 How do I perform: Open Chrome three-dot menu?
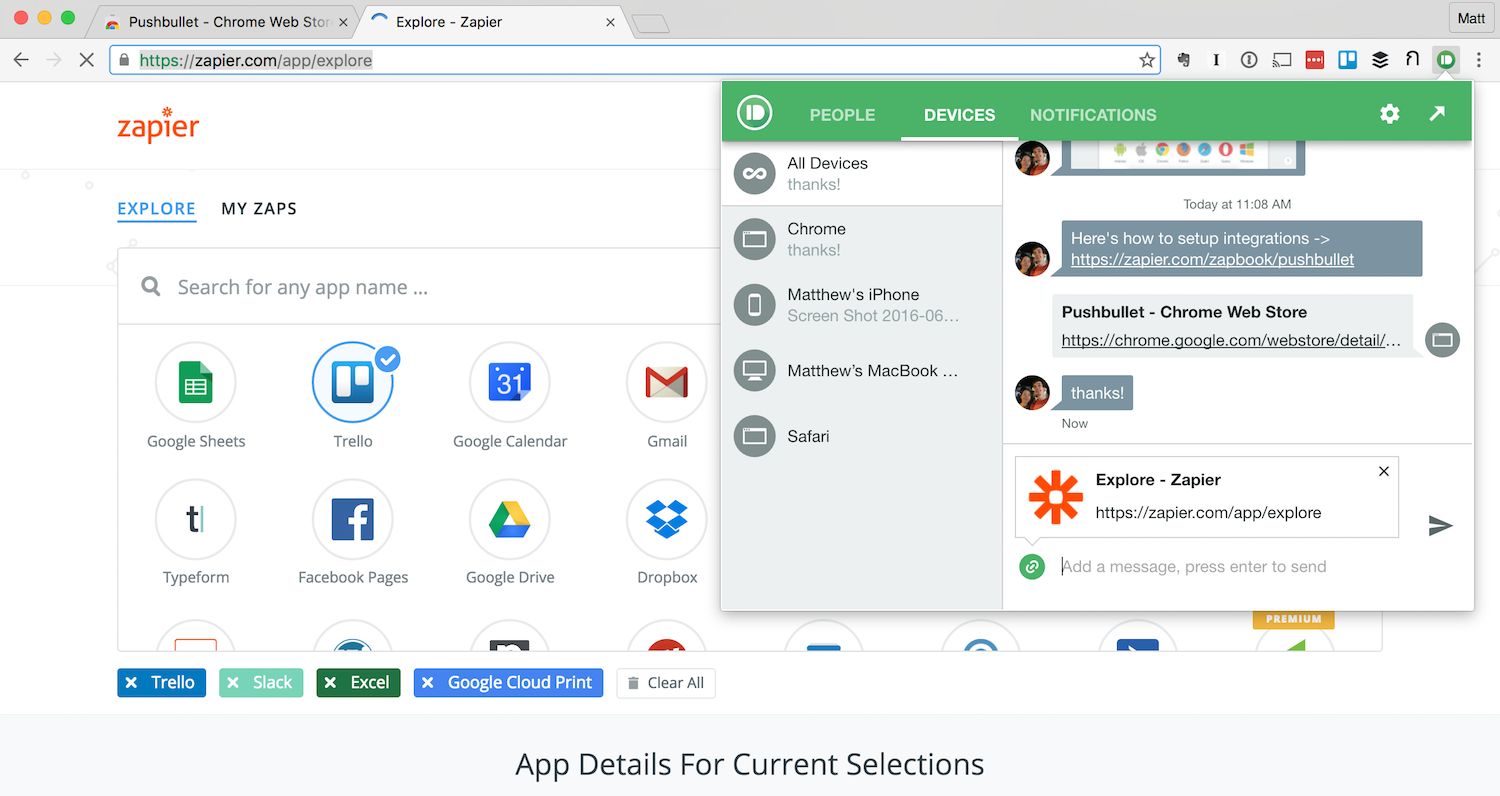[1479, 60]
